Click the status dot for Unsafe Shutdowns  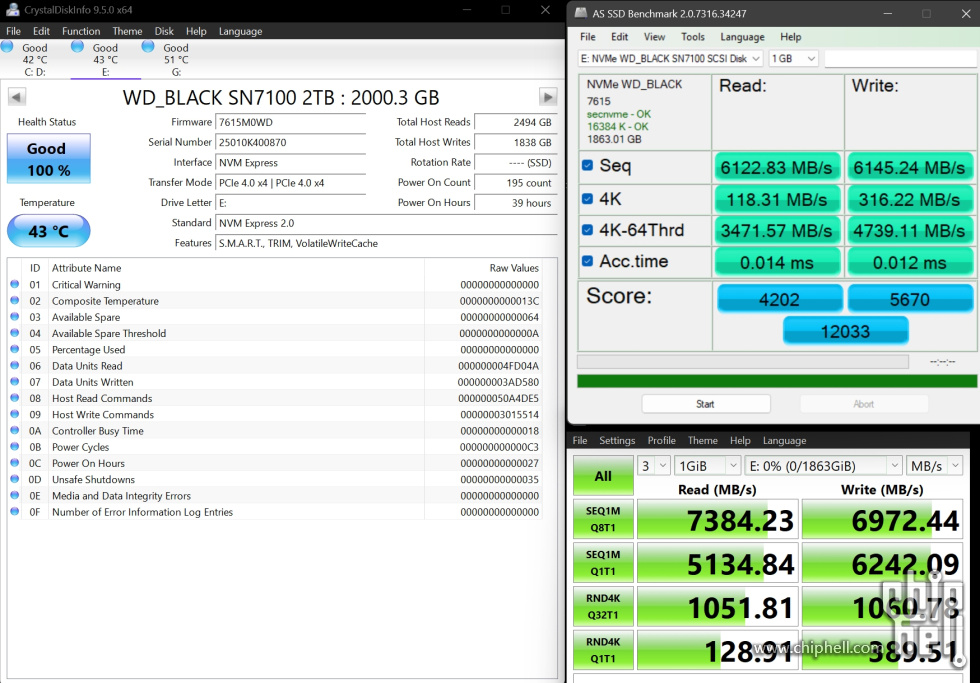[14, 479]
